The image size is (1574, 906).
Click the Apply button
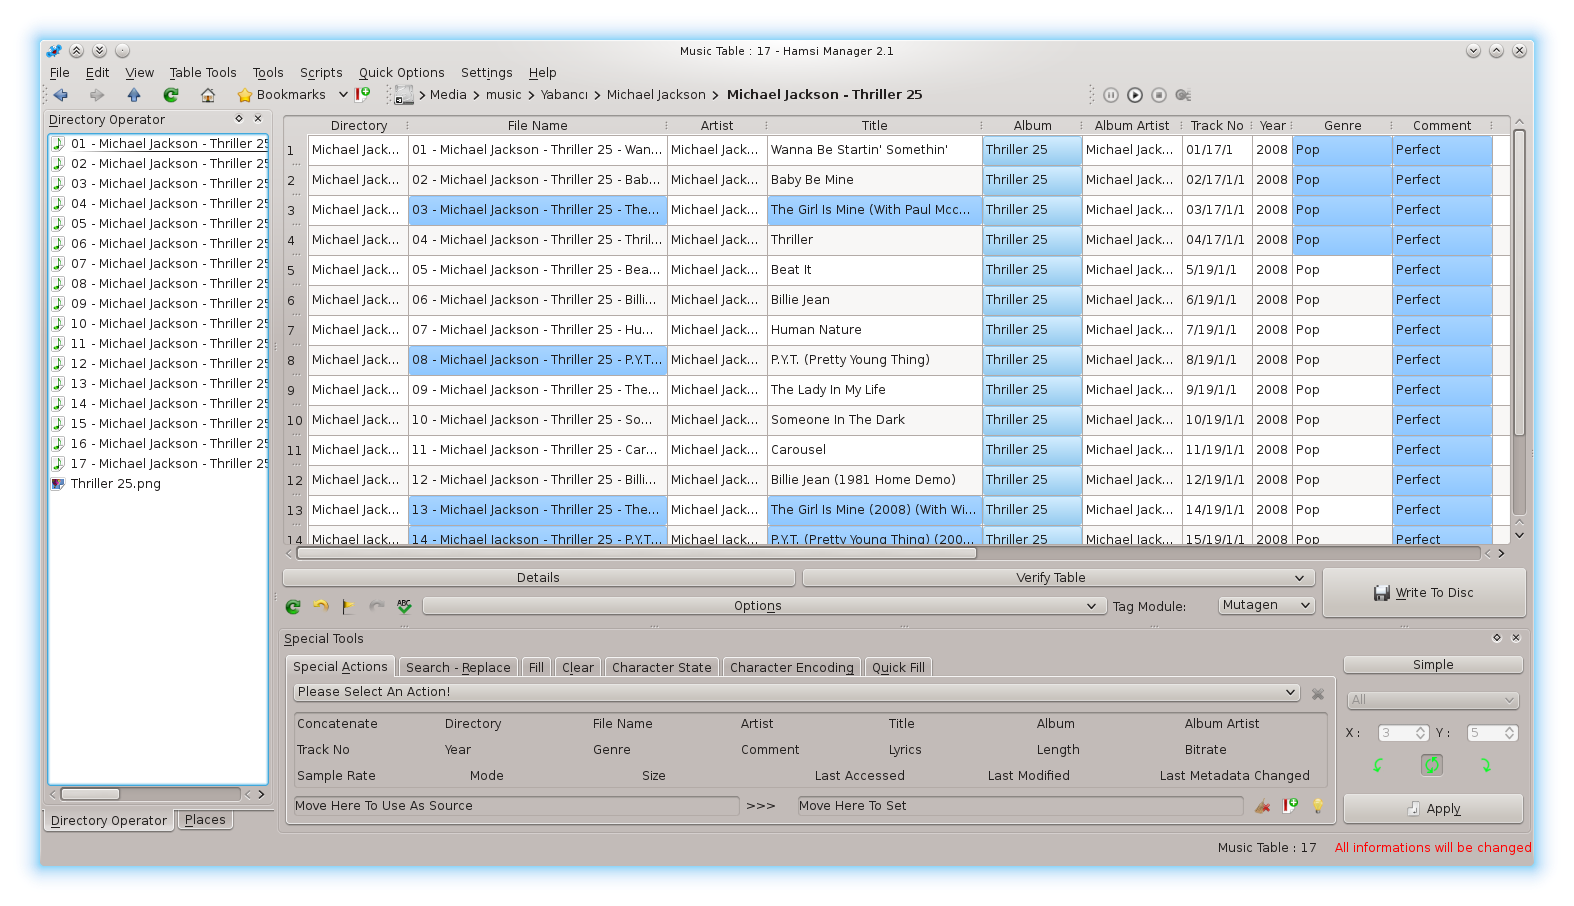pos(1433,809)
